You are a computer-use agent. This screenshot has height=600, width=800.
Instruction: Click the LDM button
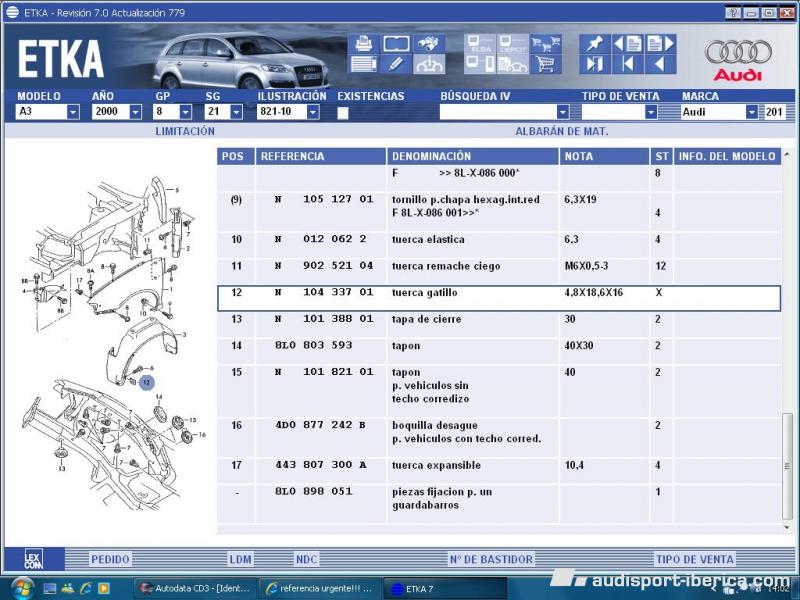click(240, 559)
